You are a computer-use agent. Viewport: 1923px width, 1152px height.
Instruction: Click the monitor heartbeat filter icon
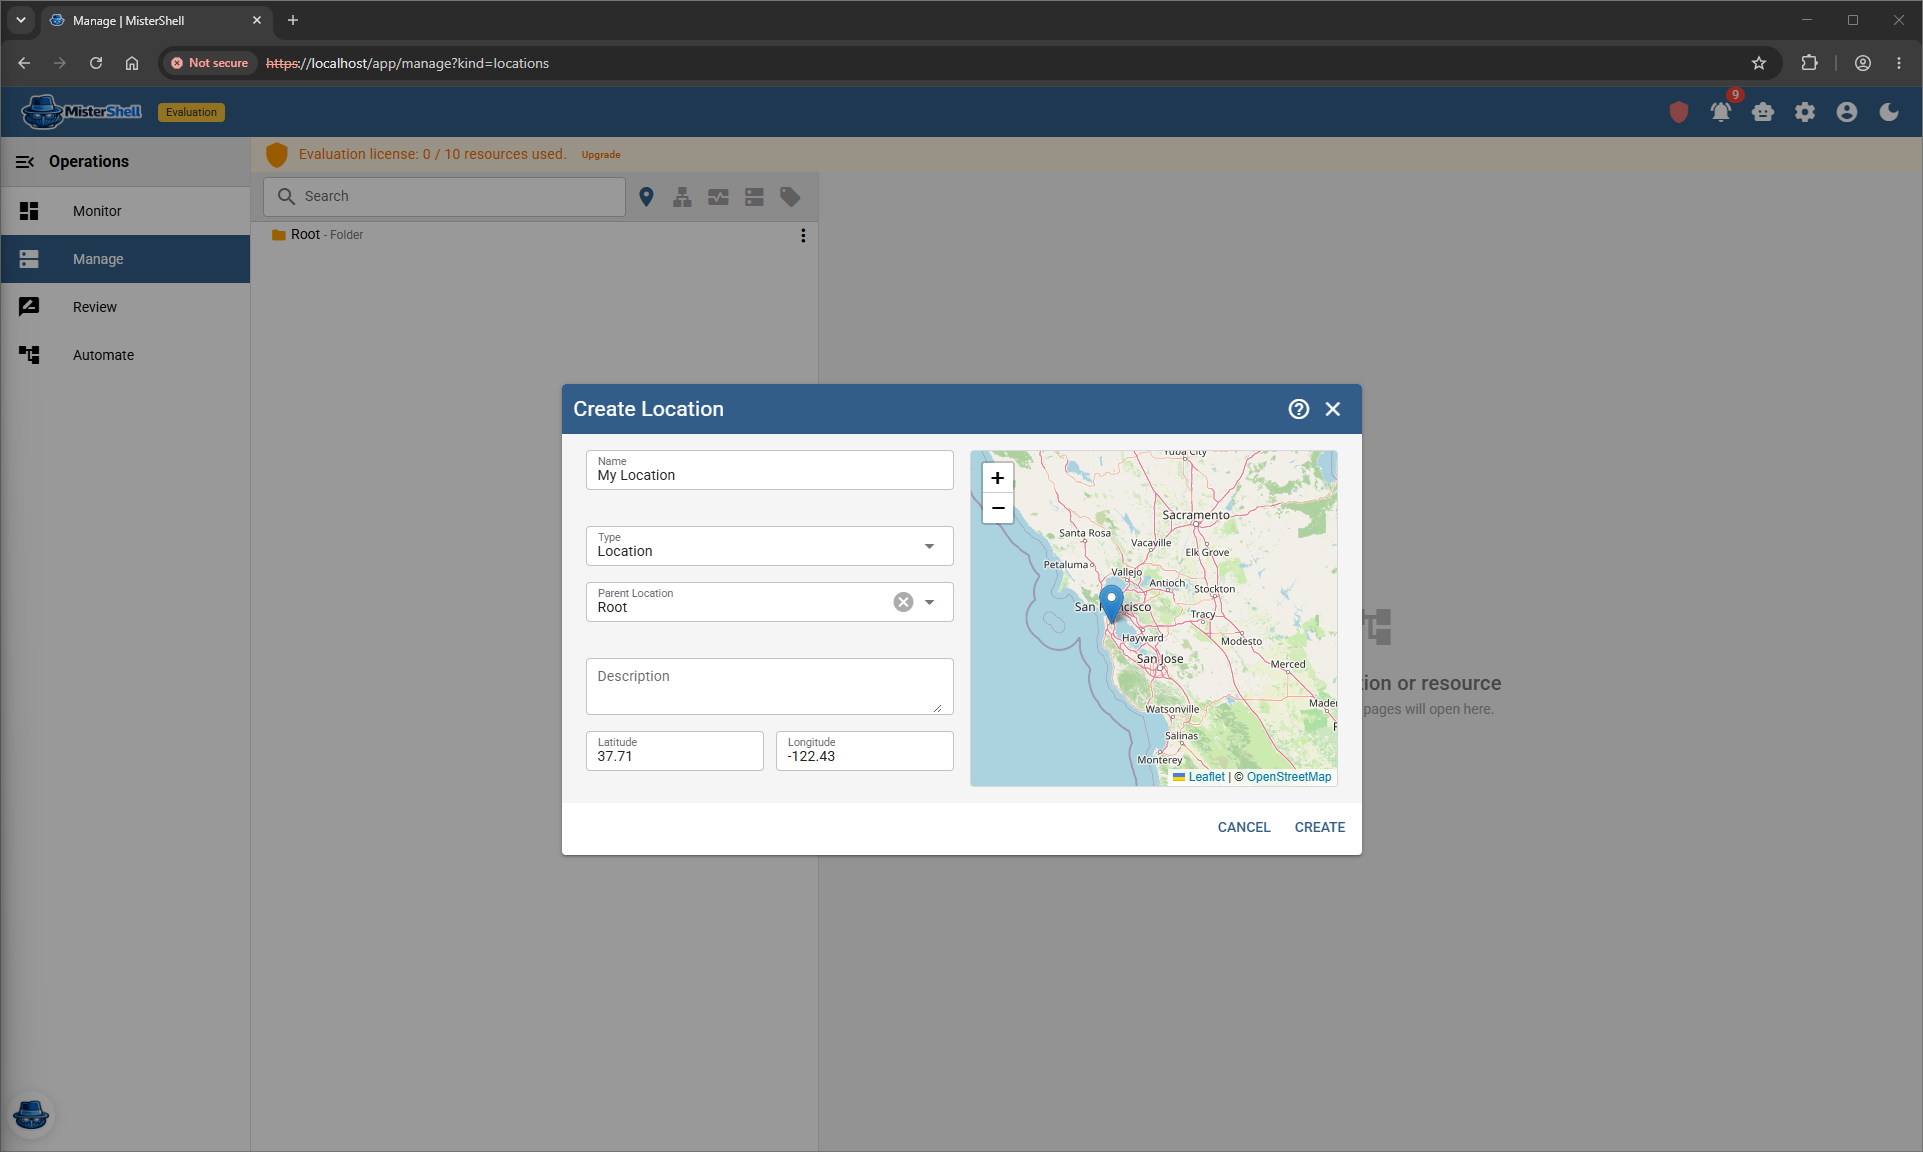tap(718, 197)
